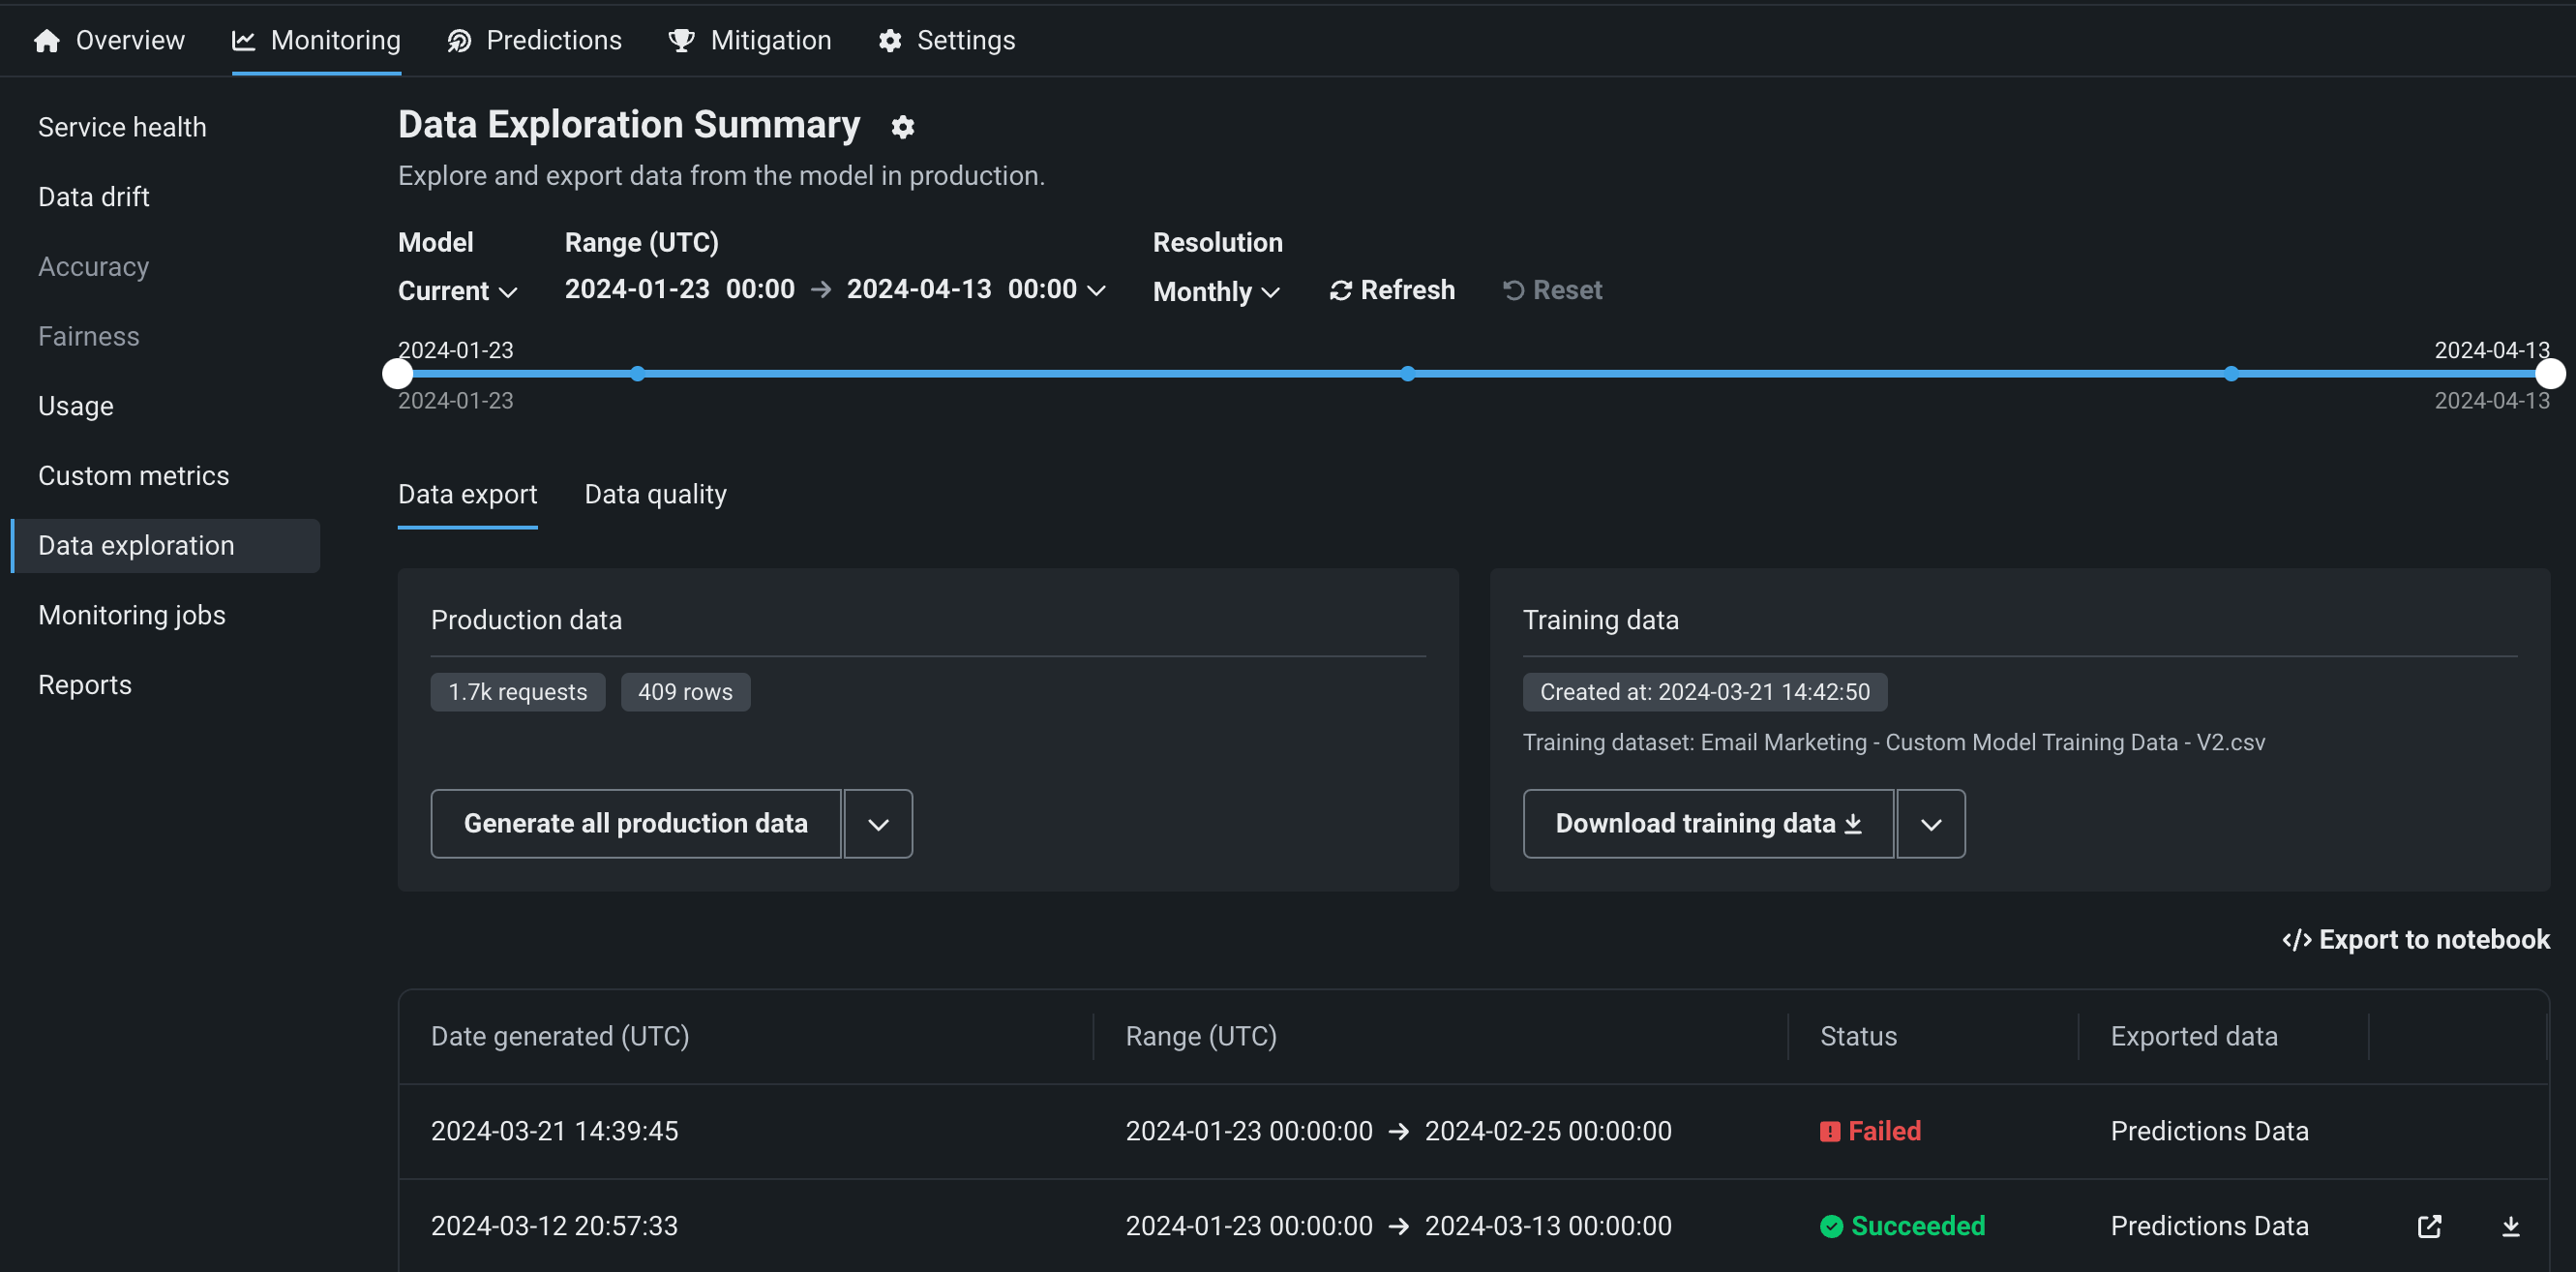Expand arrow next to Generate all production data
This screenshot has height=1272, width=2576.
pos(878,824)
